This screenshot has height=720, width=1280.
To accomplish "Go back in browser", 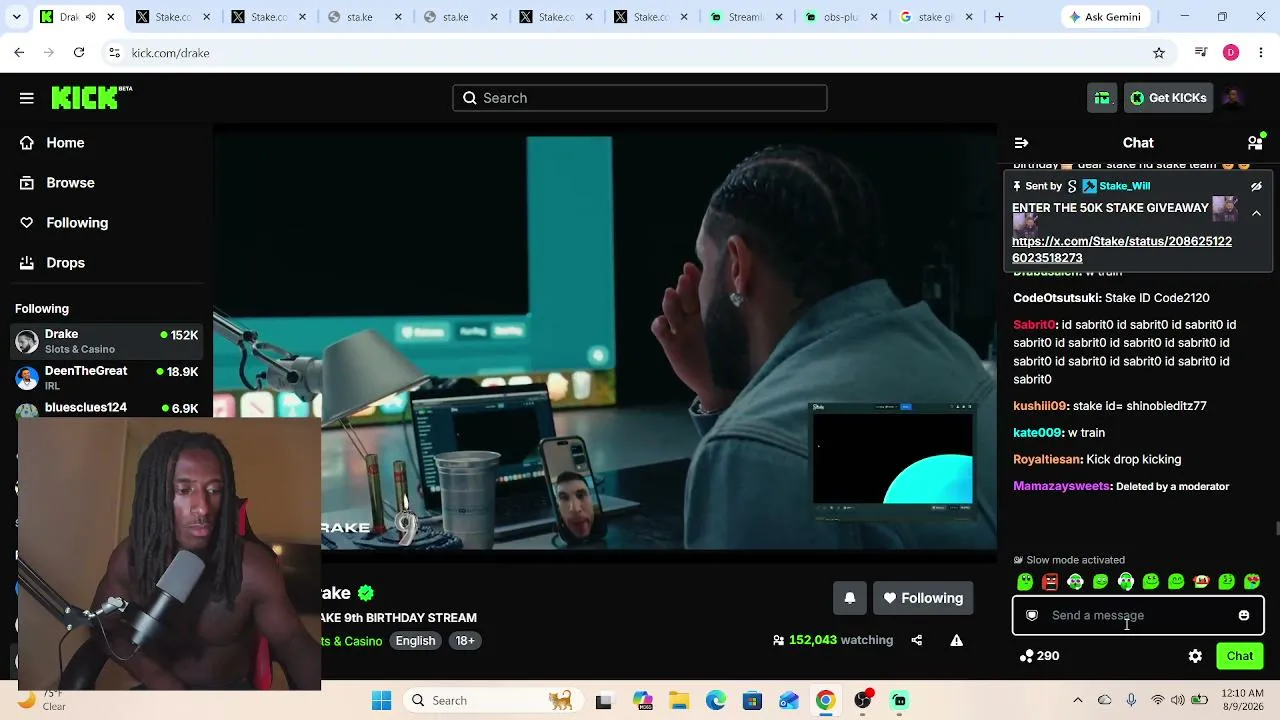I will (x=19, y=53).
